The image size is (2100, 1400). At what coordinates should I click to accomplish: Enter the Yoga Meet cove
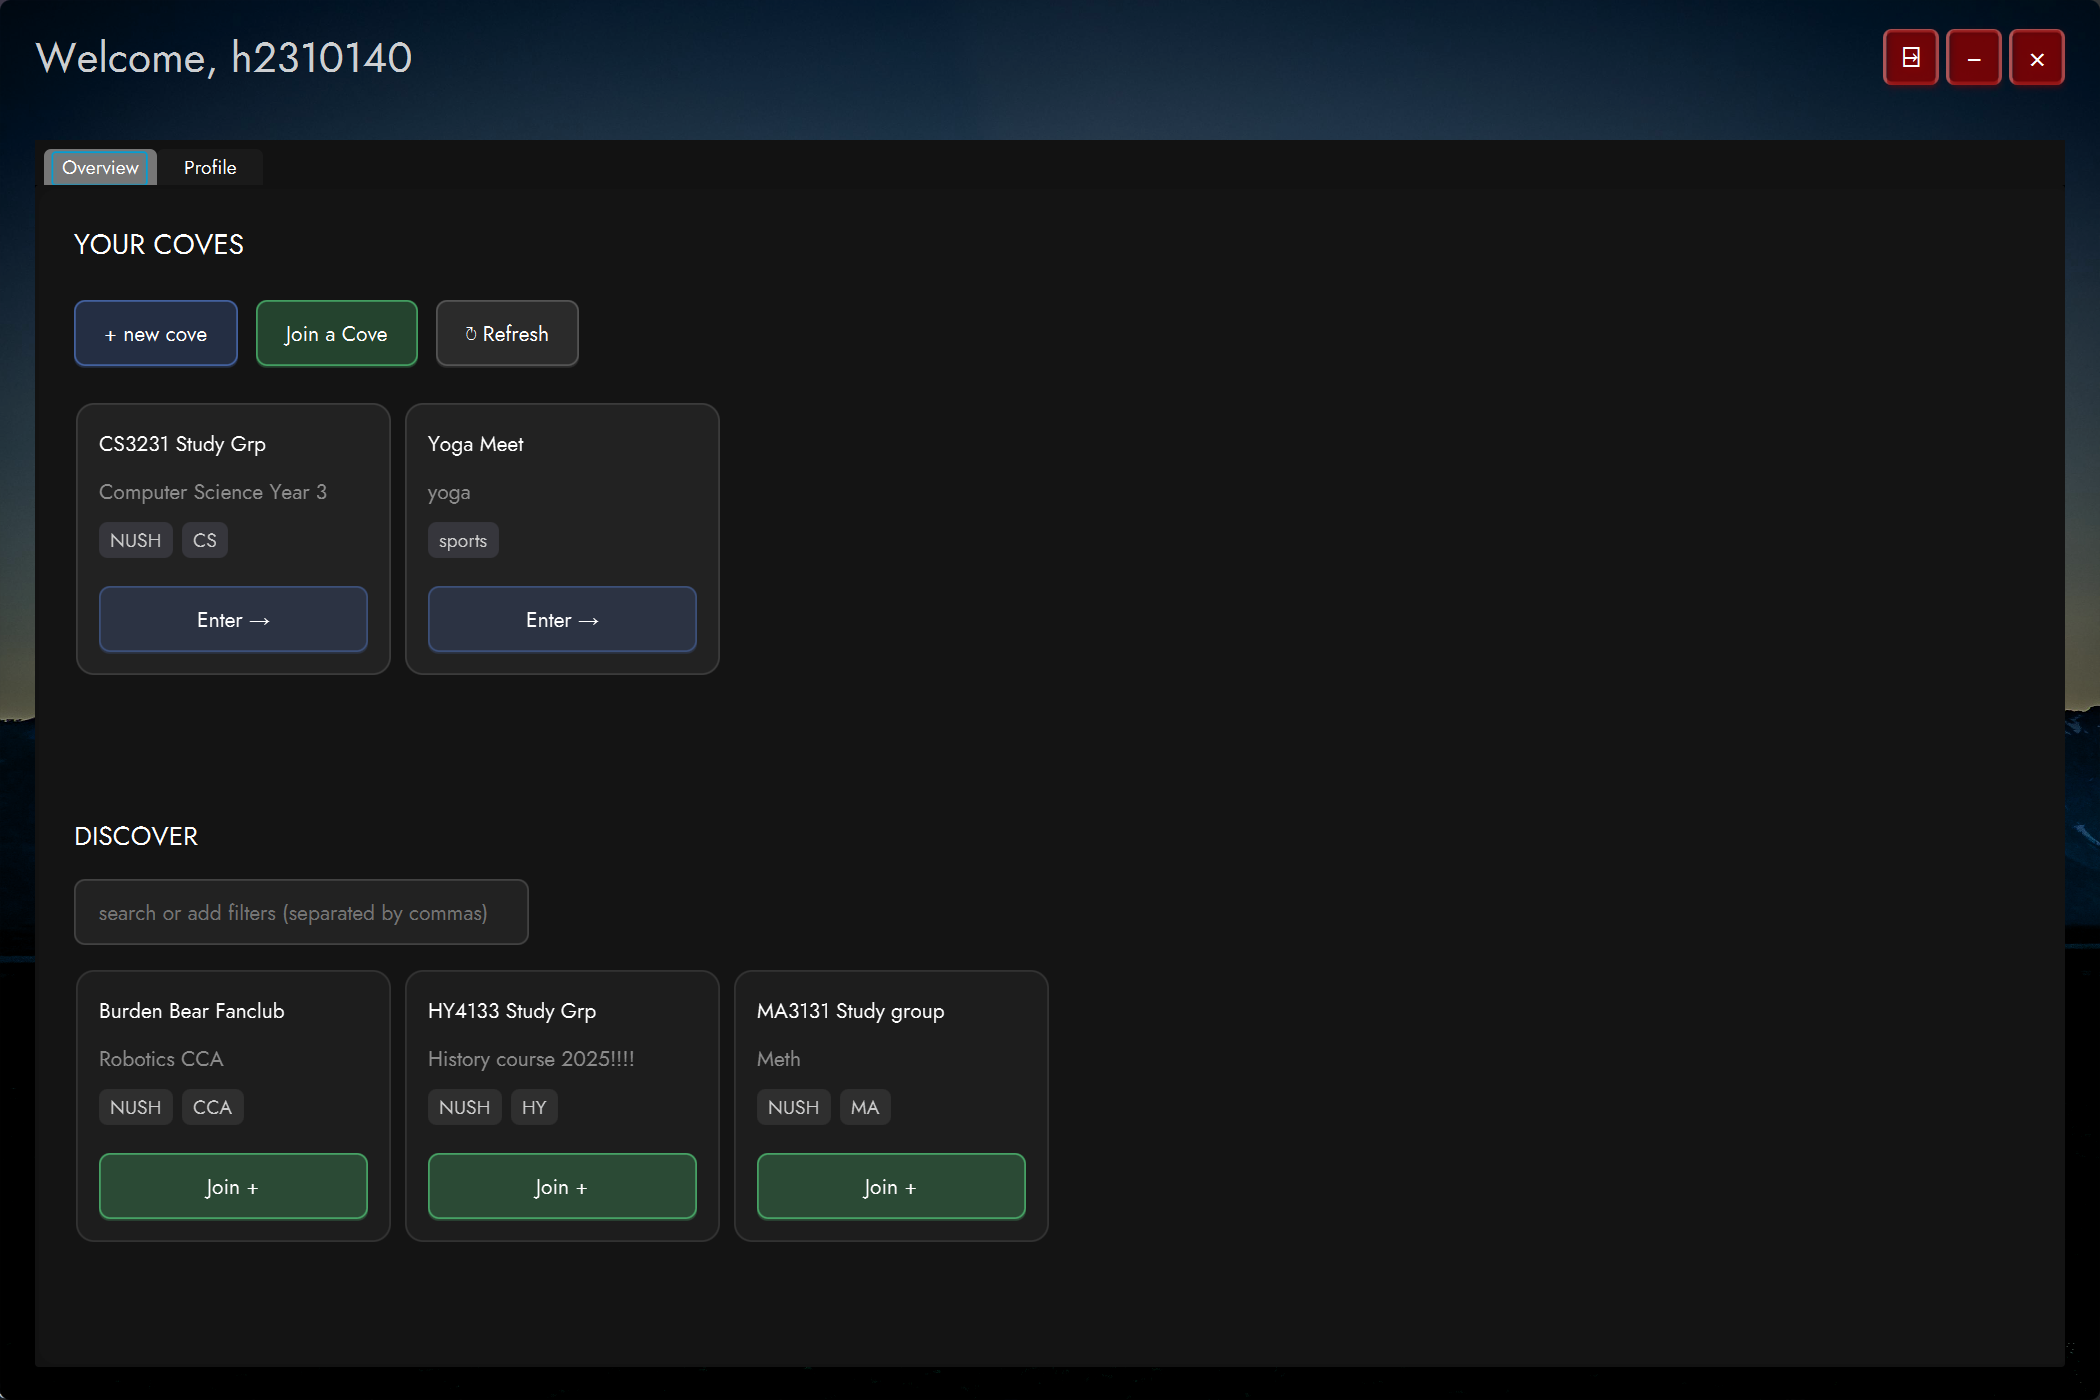(x=562, y=620)
